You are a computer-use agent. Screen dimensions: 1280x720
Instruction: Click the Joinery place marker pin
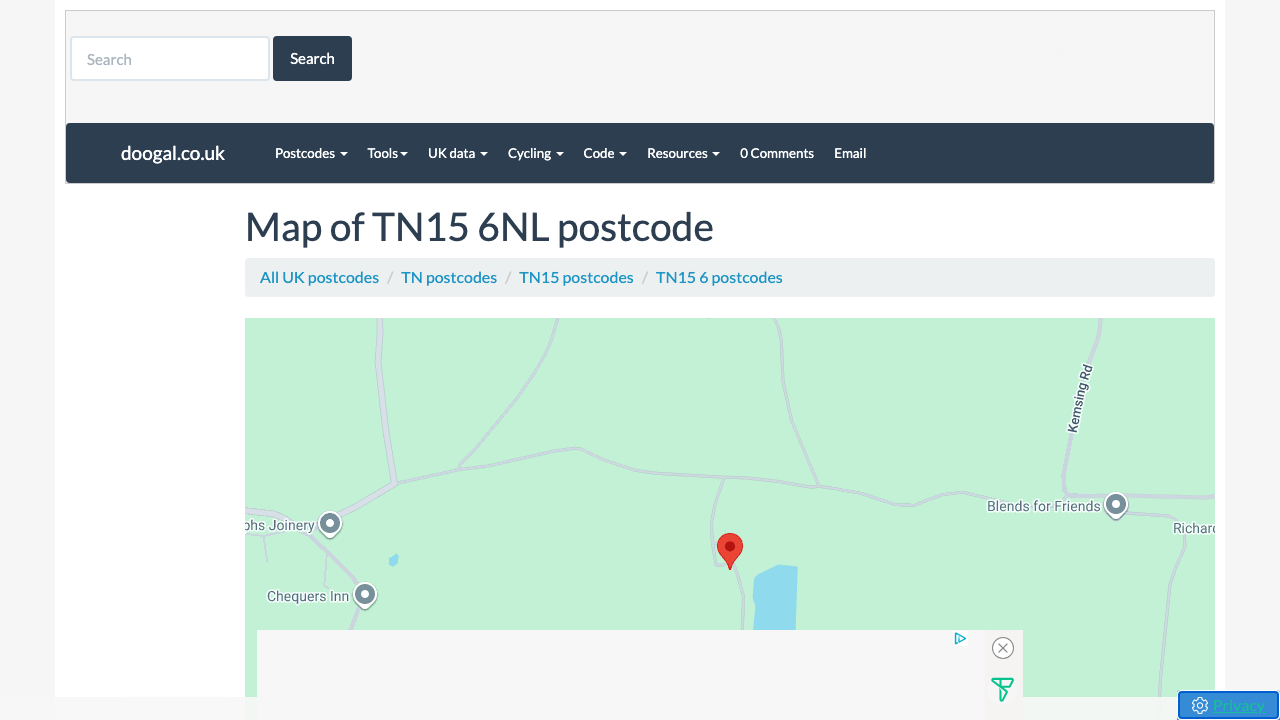click(x=330, y=523)
